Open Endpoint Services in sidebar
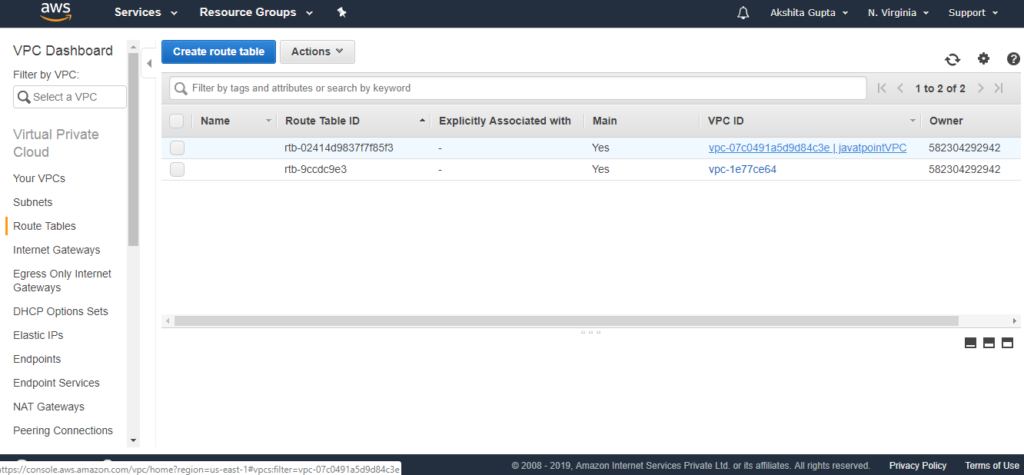 [x=56, y=383]
